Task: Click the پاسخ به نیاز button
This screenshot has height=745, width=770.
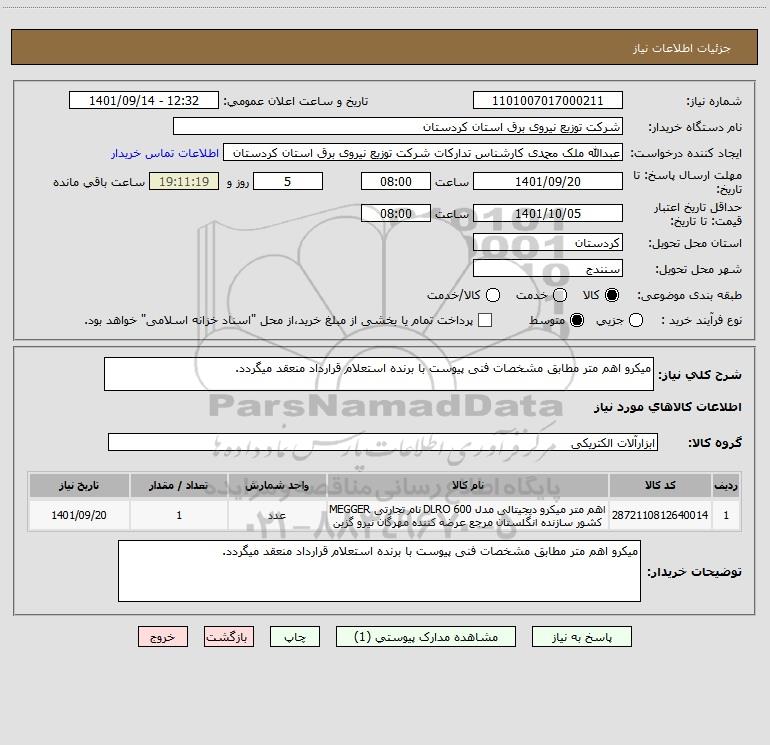Action: [581, 636]
